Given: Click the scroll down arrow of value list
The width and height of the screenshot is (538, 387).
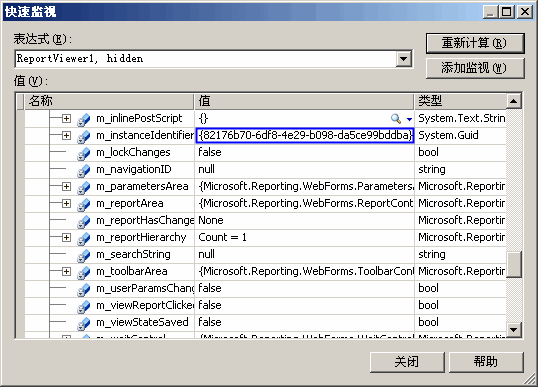Looking at the screenshot, I should coord(514,330).
